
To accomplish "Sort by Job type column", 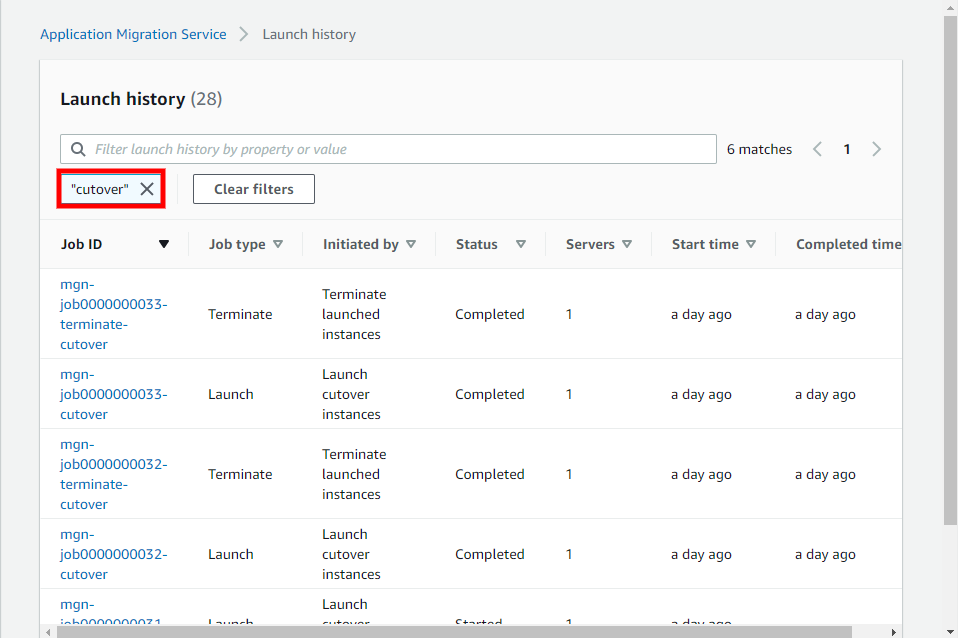I will [x=277, y=244].
